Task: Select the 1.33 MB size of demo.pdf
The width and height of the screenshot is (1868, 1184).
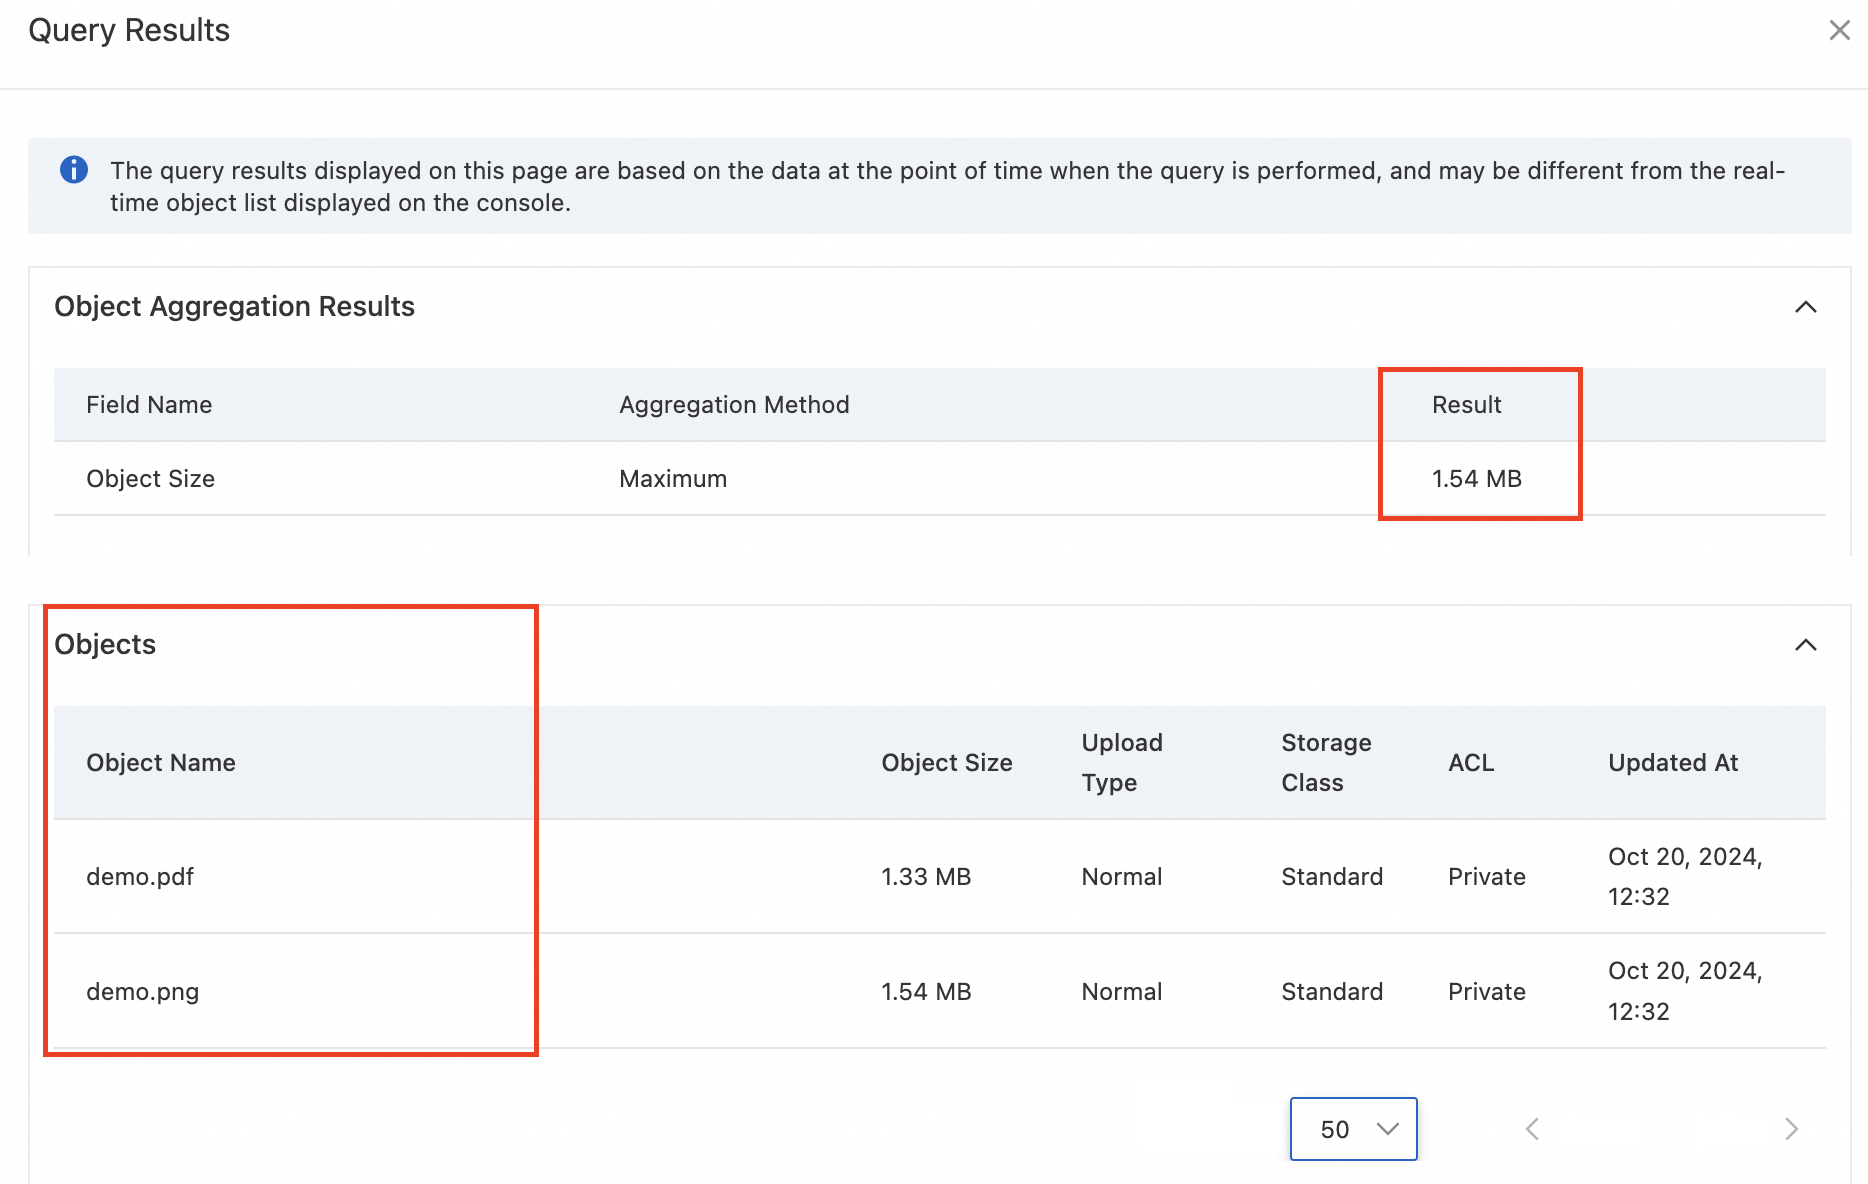Action: click(x=926, y=877)
